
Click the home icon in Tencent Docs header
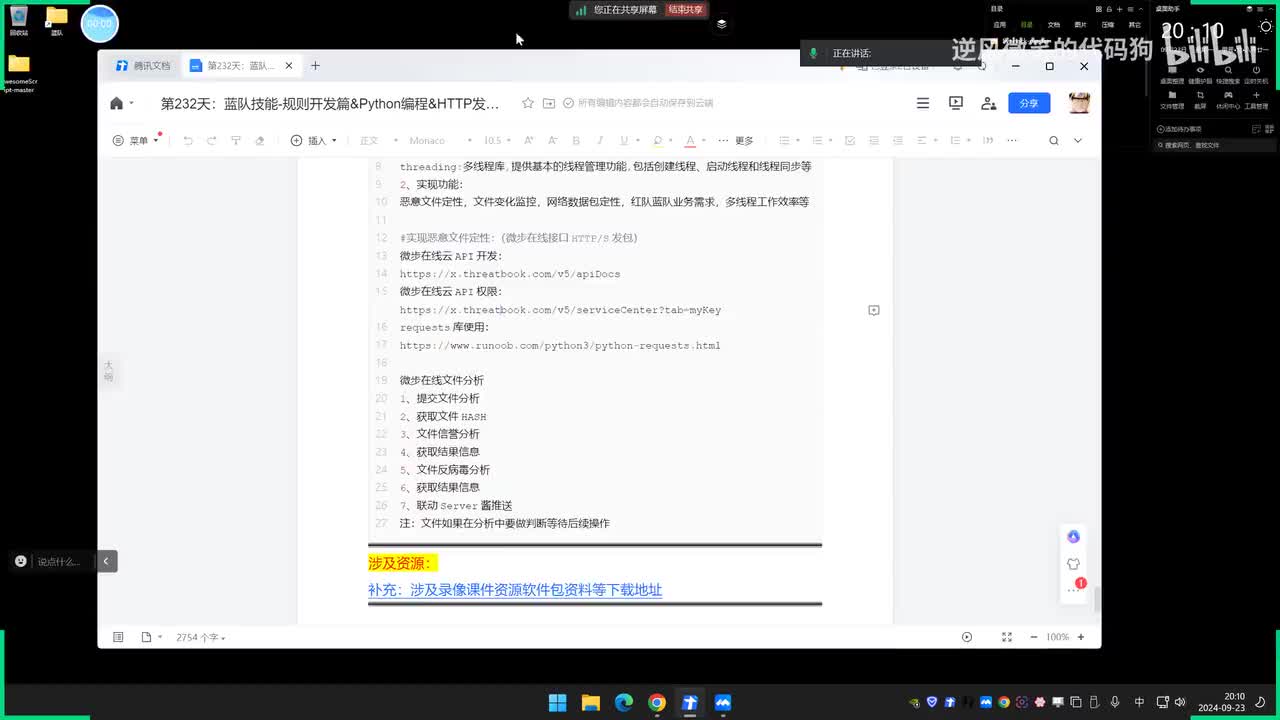pos(117,103)
